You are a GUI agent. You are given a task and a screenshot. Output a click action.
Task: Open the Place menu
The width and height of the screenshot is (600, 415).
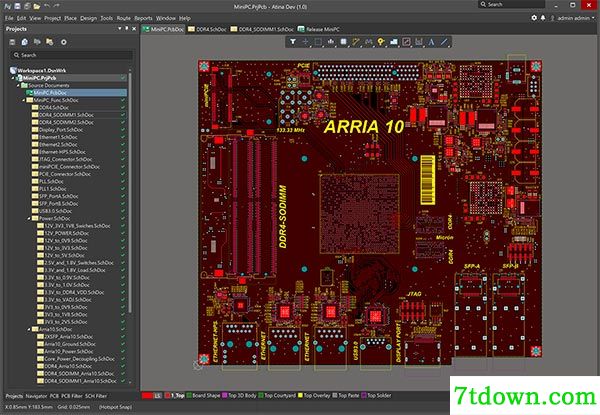(70, 18)
